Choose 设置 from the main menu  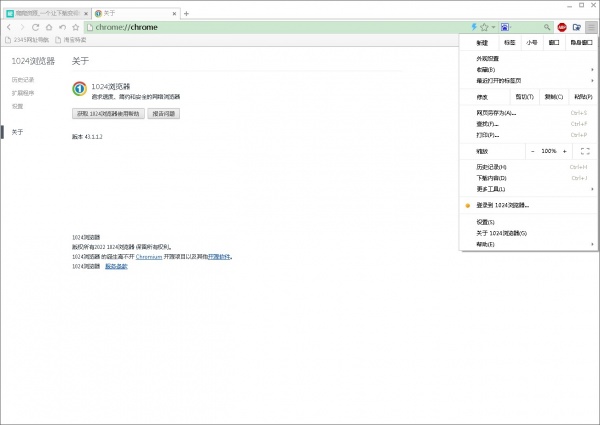(x=486, y=221)
